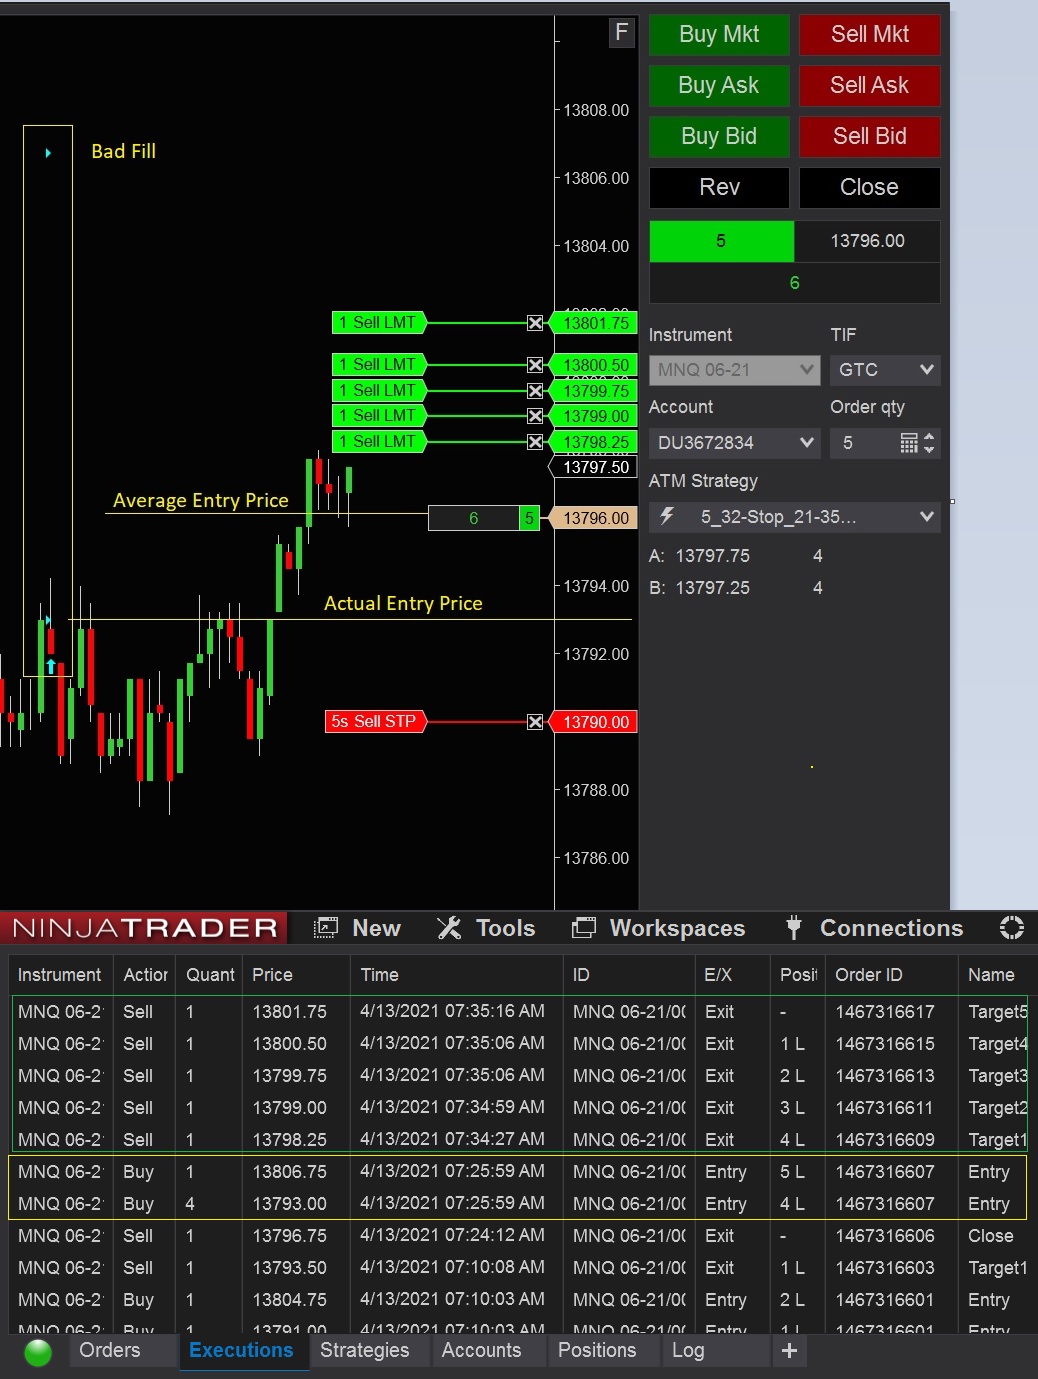Select the 1 Sell LMT label at 13801.75
This screenshot has width=1038, height=1379.
(378, 323)
